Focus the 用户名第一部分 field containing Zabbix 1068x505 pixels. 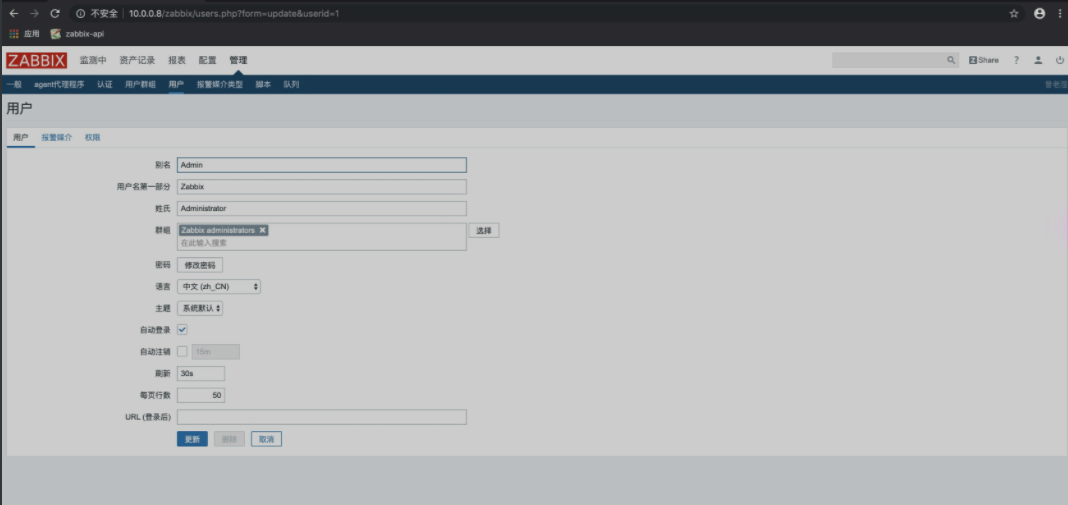[321, 186]
